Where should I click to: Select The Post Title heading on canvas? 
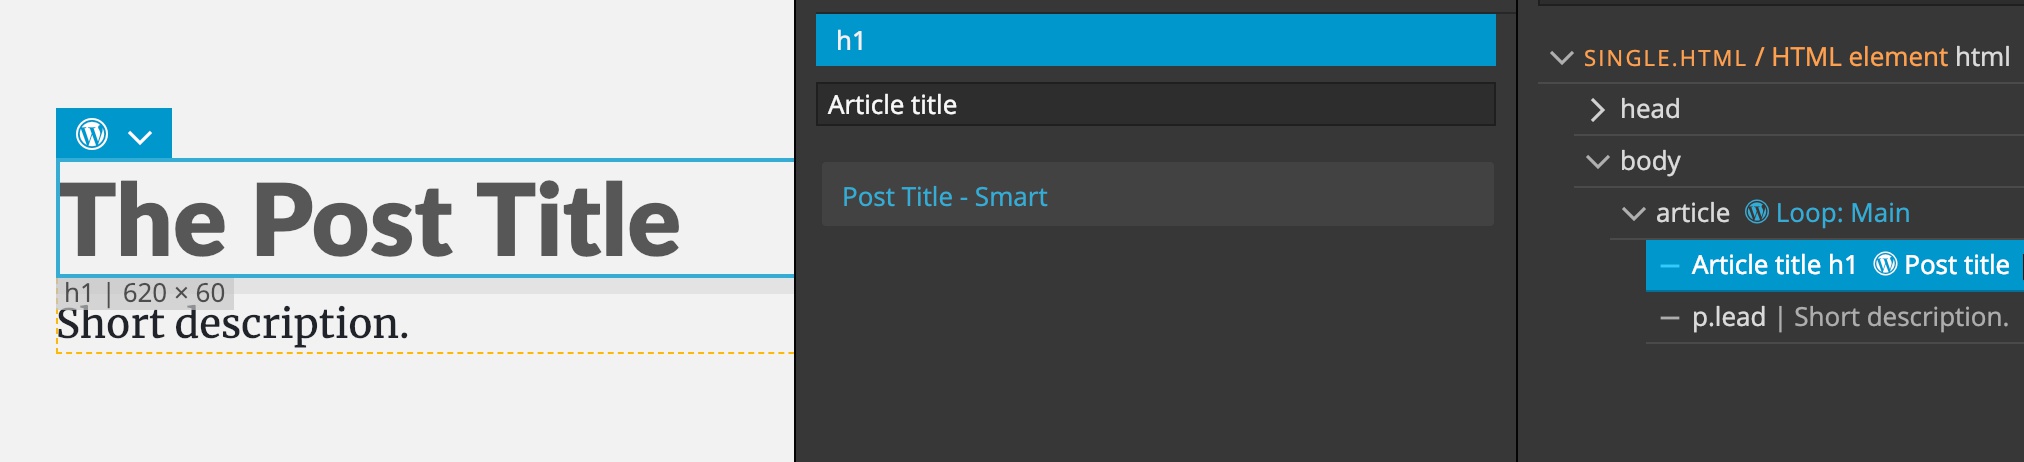370,218
